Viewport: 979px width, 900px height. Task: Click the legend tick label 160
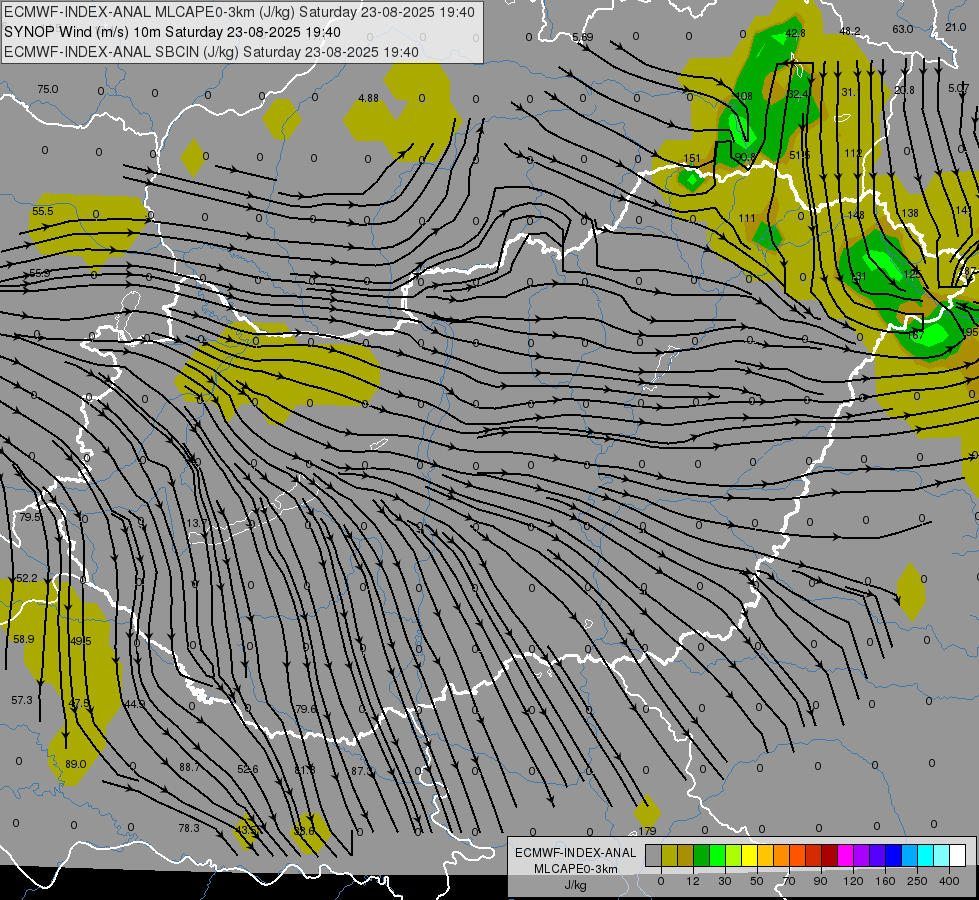[x=885, y=881]
